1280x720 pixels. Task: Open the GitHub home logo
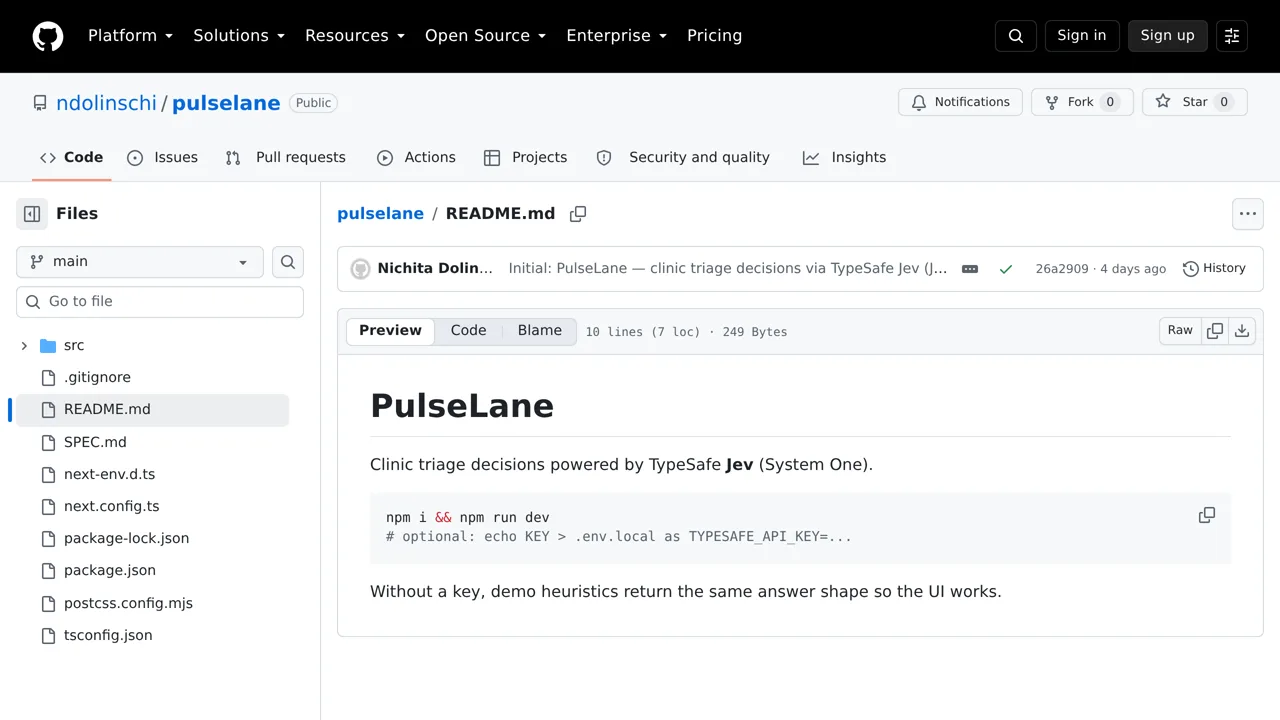[48, 36]
